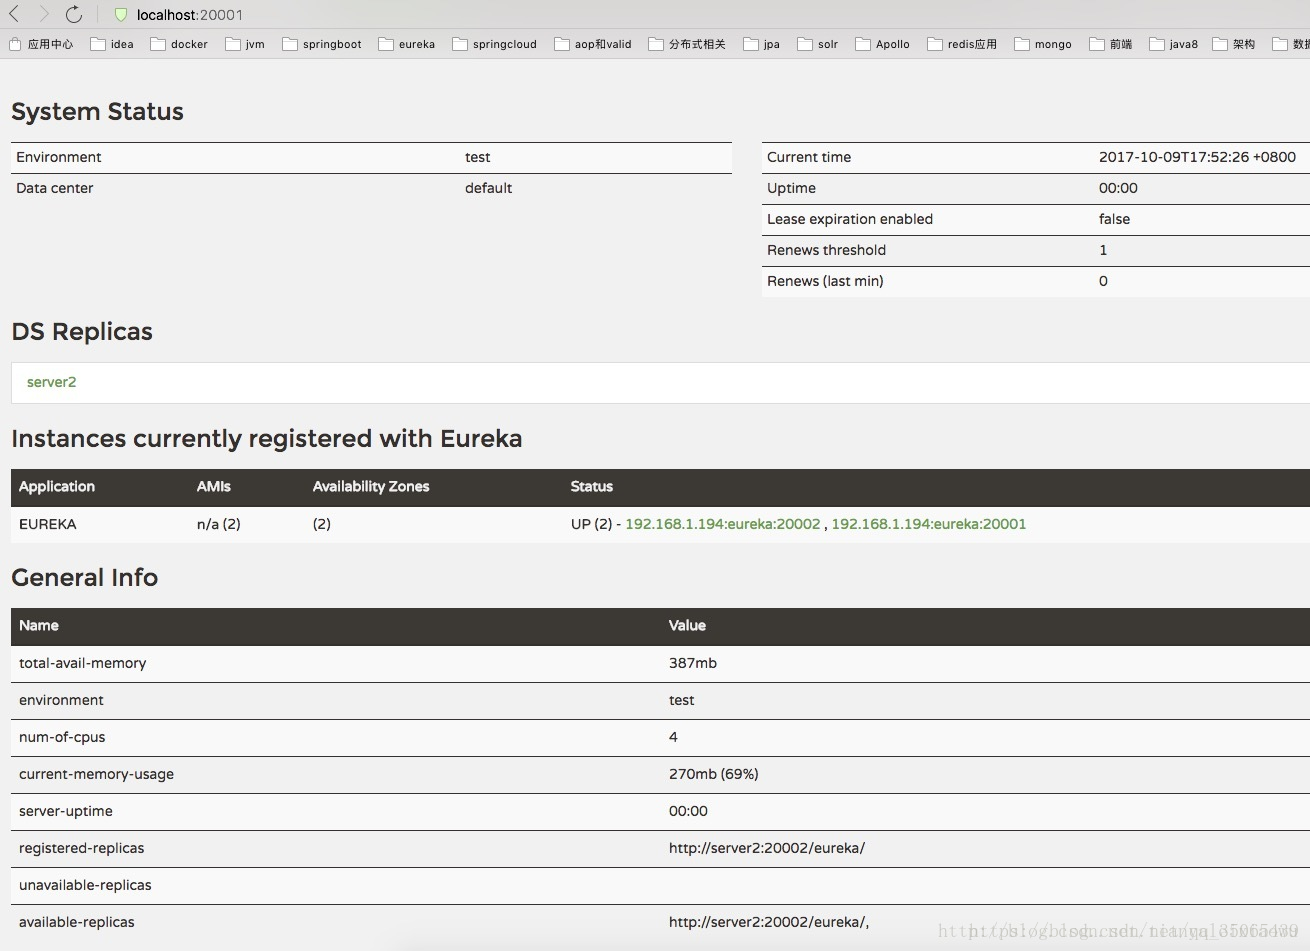The image size is (1310, 951).
Task: Click the Environment label in System Status
Action: click(x=59, y=157)
